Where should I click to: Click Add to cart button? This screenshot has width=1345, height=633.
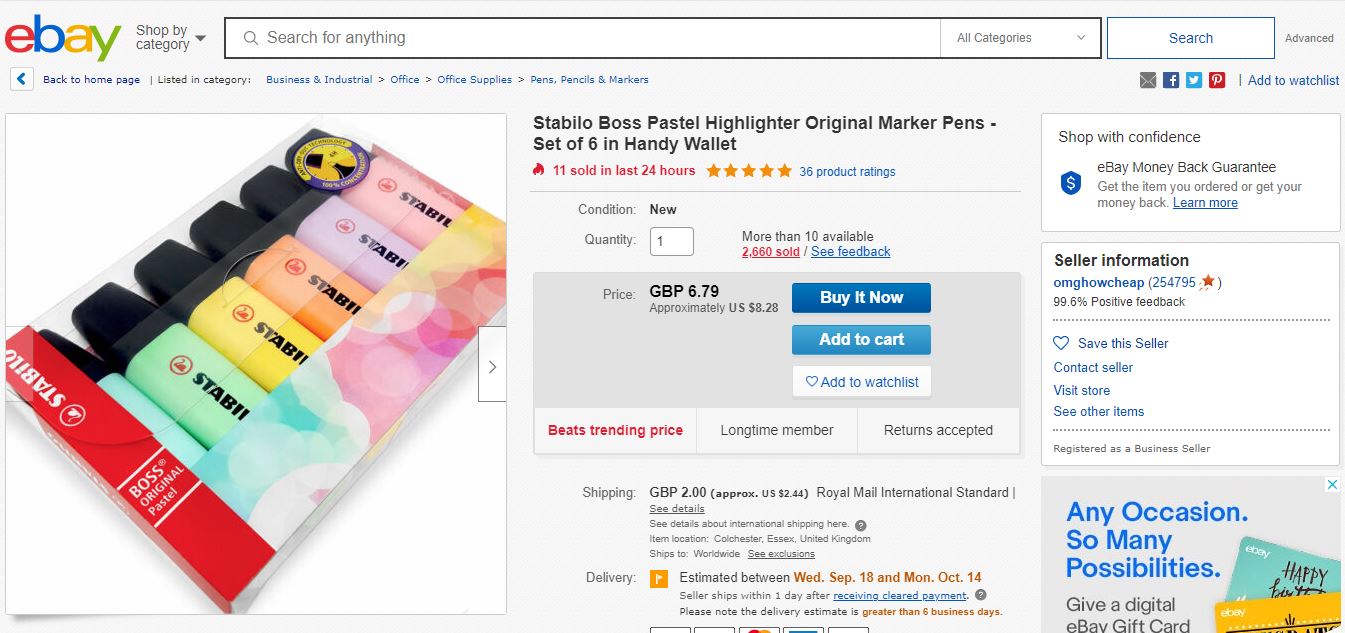(861, 339)
